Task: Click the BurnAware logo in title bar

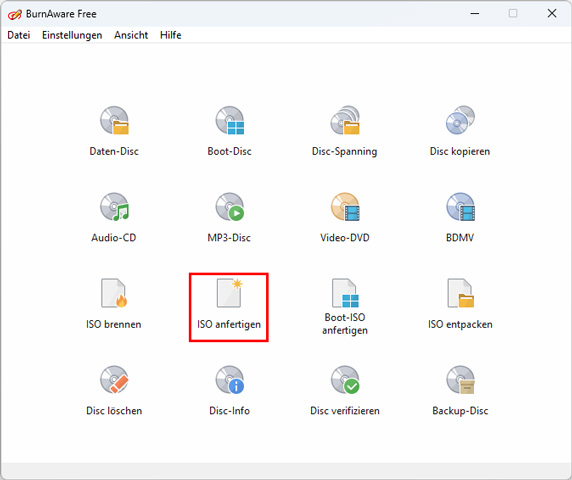Action: (15, 14)
